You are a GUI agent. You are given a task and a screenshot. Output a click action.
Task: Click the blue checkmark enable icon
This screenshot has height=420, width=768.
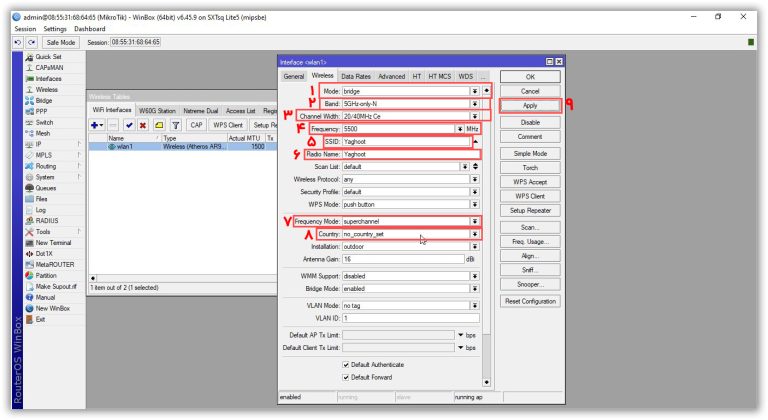point(129,125)
